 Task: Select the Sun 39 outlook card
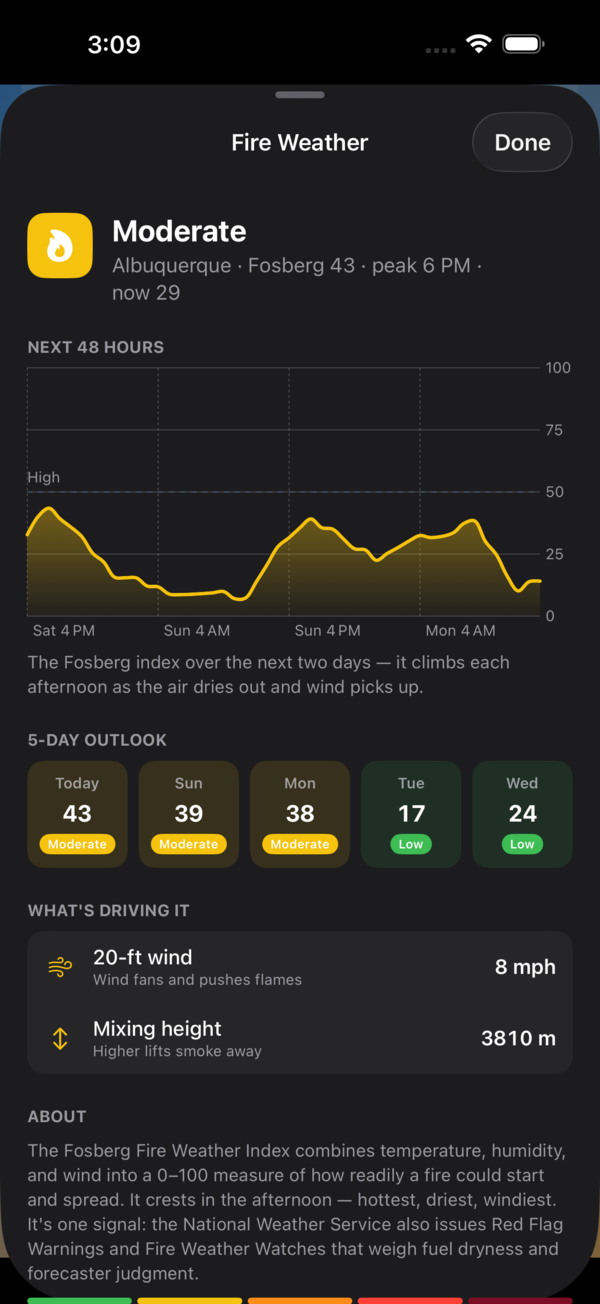tap(189, 814)
